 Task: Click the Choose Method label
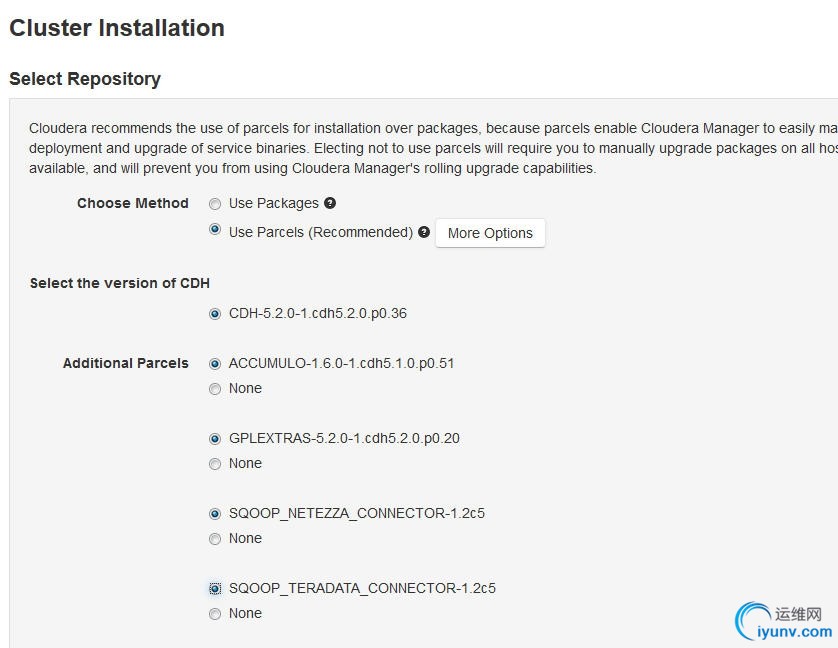click(x=132, y=203)
